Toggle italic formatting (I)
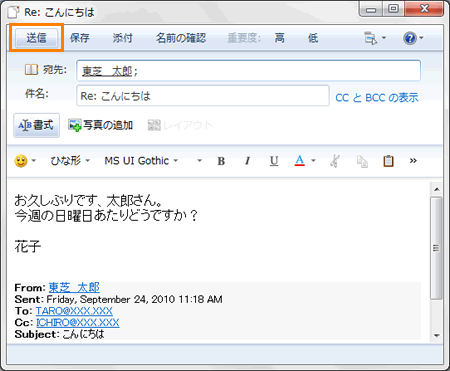Image resolution: width=450 pixels, height=371 pixels. tap(247, 161)
